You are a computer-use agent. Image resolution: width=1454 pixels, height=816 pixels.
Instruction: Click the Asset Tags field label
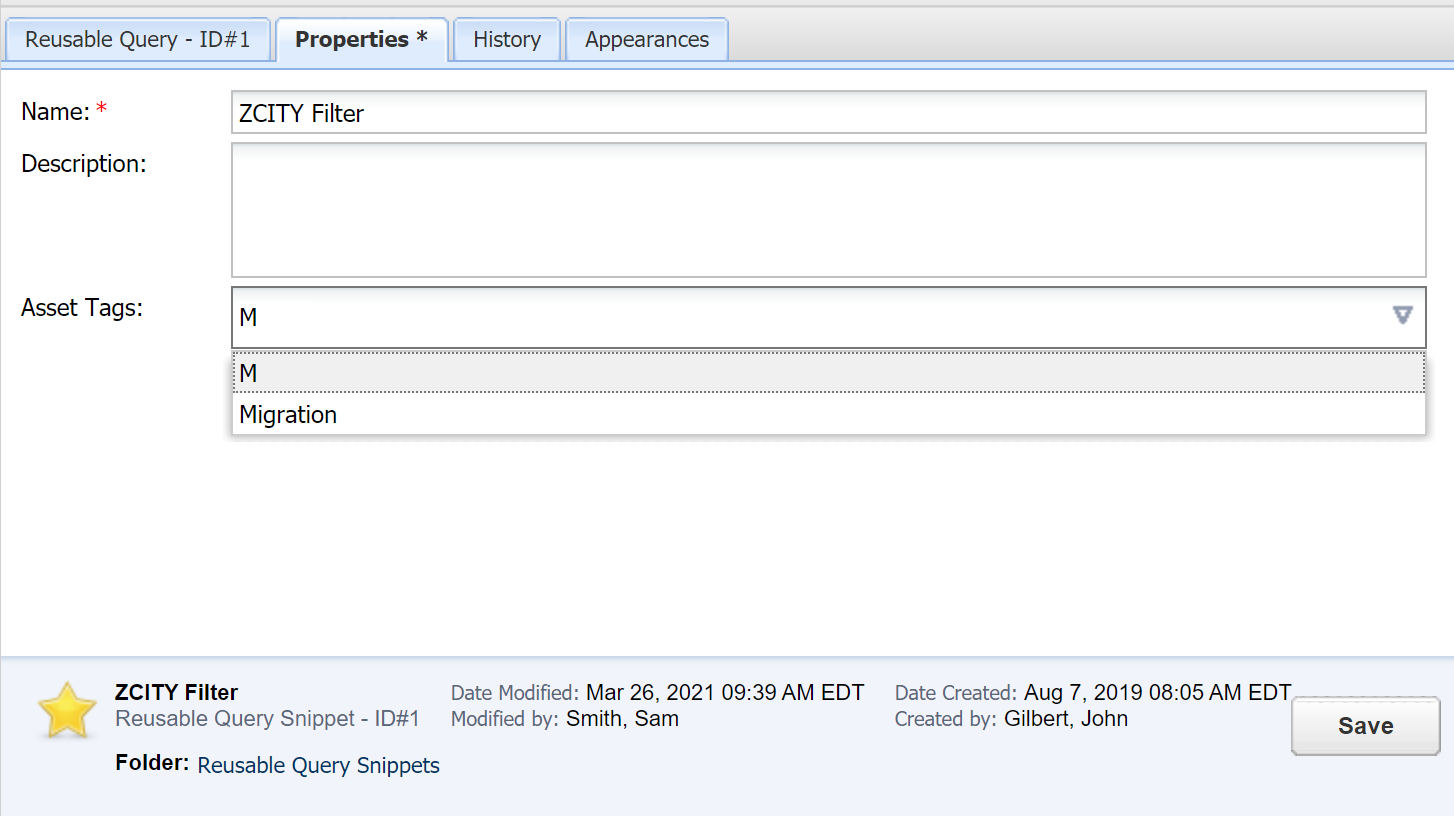(82, 308)
